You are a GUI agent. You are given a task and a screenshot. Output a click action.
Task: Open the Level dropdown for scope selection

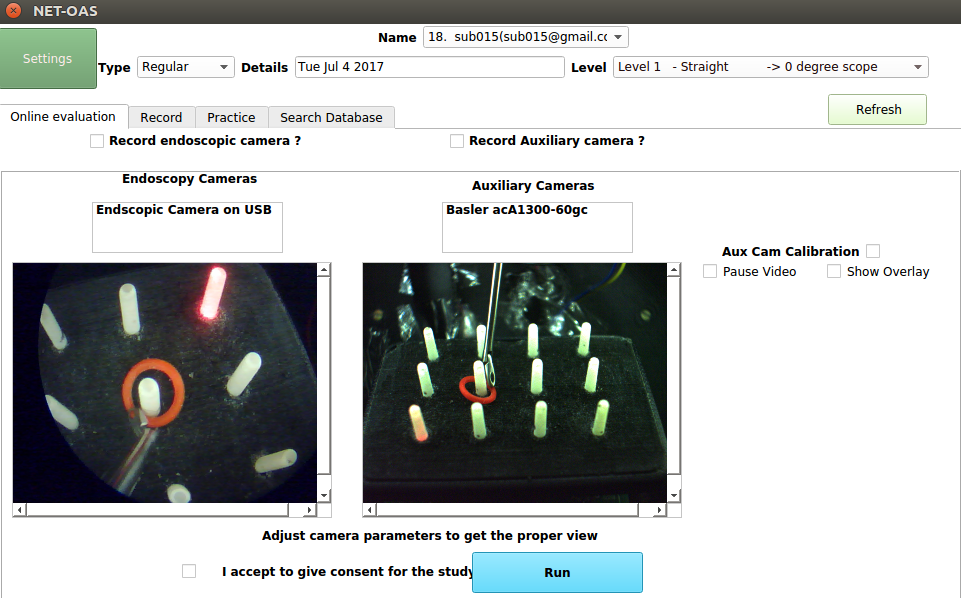(x=770, y=67)
